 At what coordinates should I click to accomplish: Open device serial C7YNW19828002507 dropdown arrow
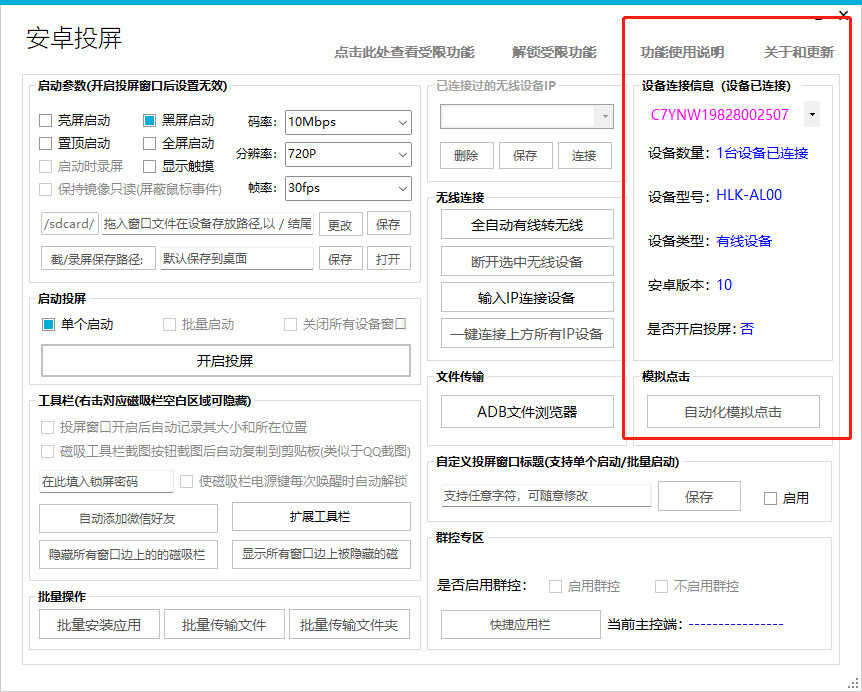click(x=812, y=115)
